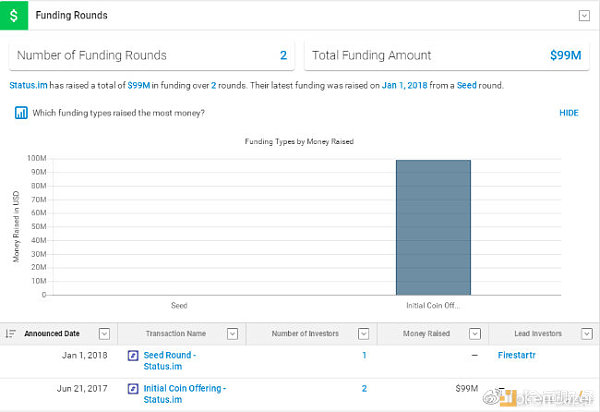Click investor count 1 in Seed Round row

point(364,355)
